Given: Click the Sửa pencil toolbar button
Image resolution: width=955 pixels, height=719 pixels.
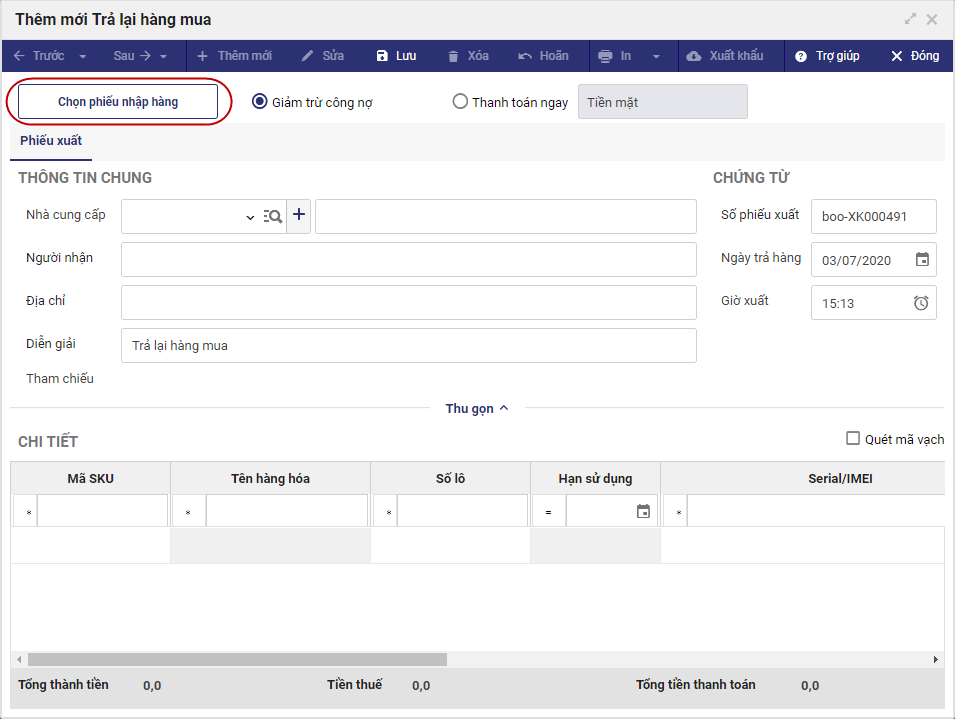Looking at the screenshot, I should tap(323, 56).
